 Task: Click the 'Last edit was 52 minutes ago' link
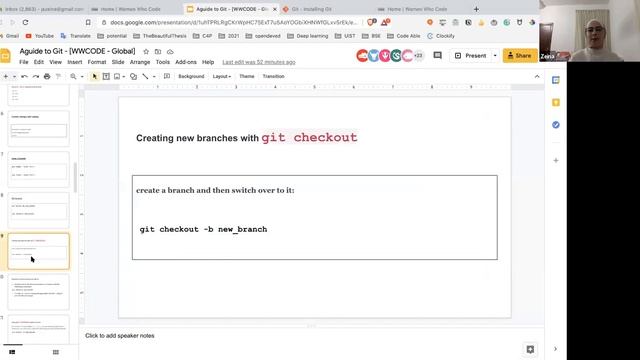pos(259,62)
